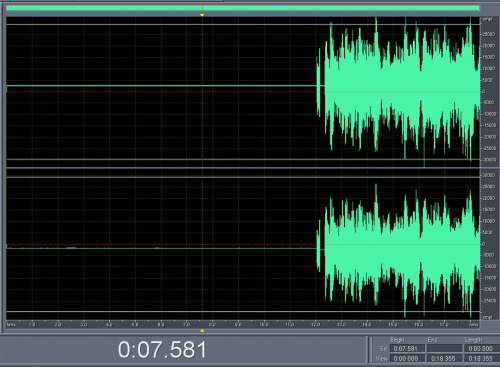This screenshot has height=367, width=500.
Task: Click the hms label at the left end of the time ruler
Action: pyautogui.click(x=11, y=324)
